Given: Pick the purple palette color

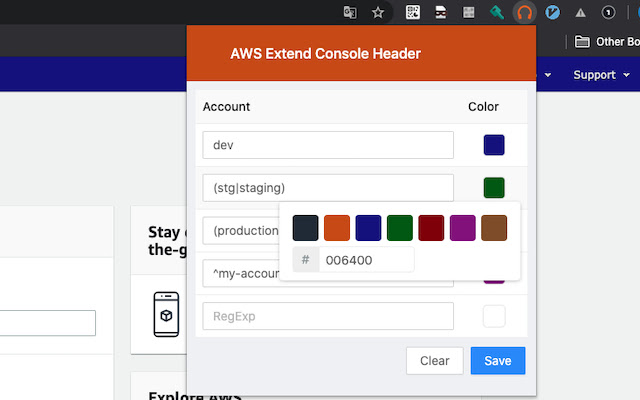Looking at the screenshot, I should (x=462, y=228).
